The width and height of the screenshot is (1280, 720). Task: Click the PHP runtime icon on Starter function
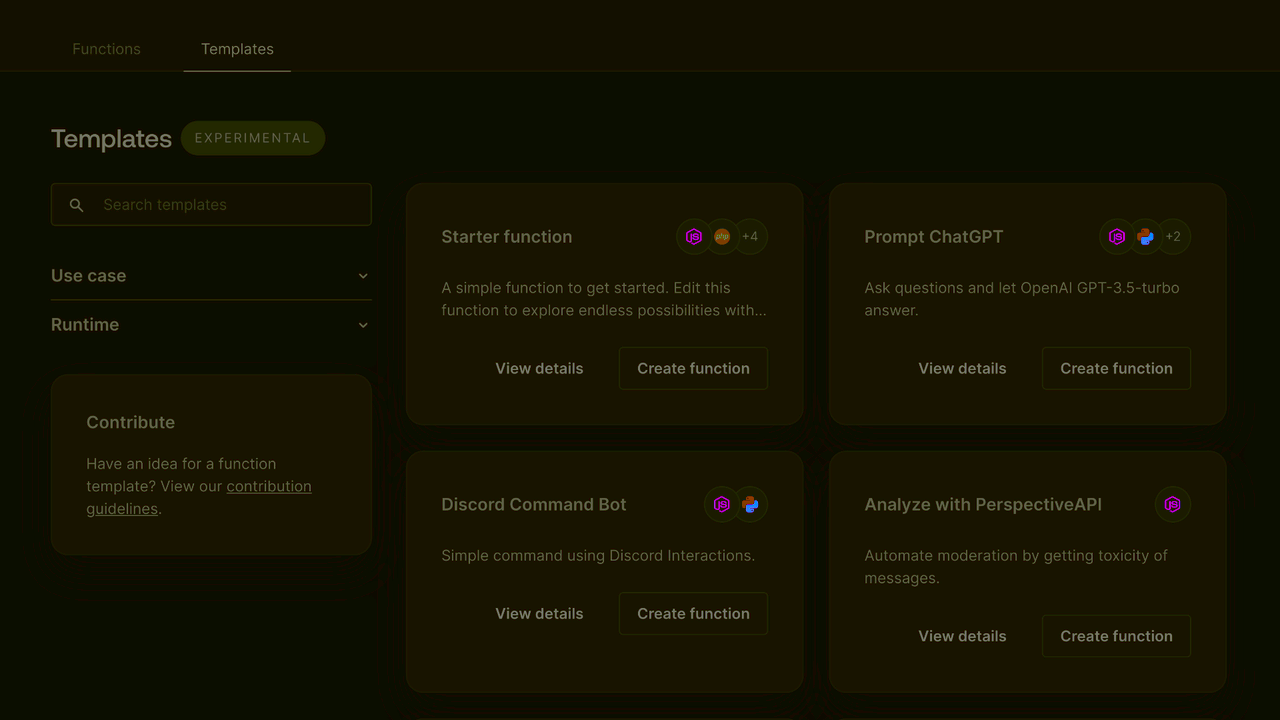coord(722,236)
